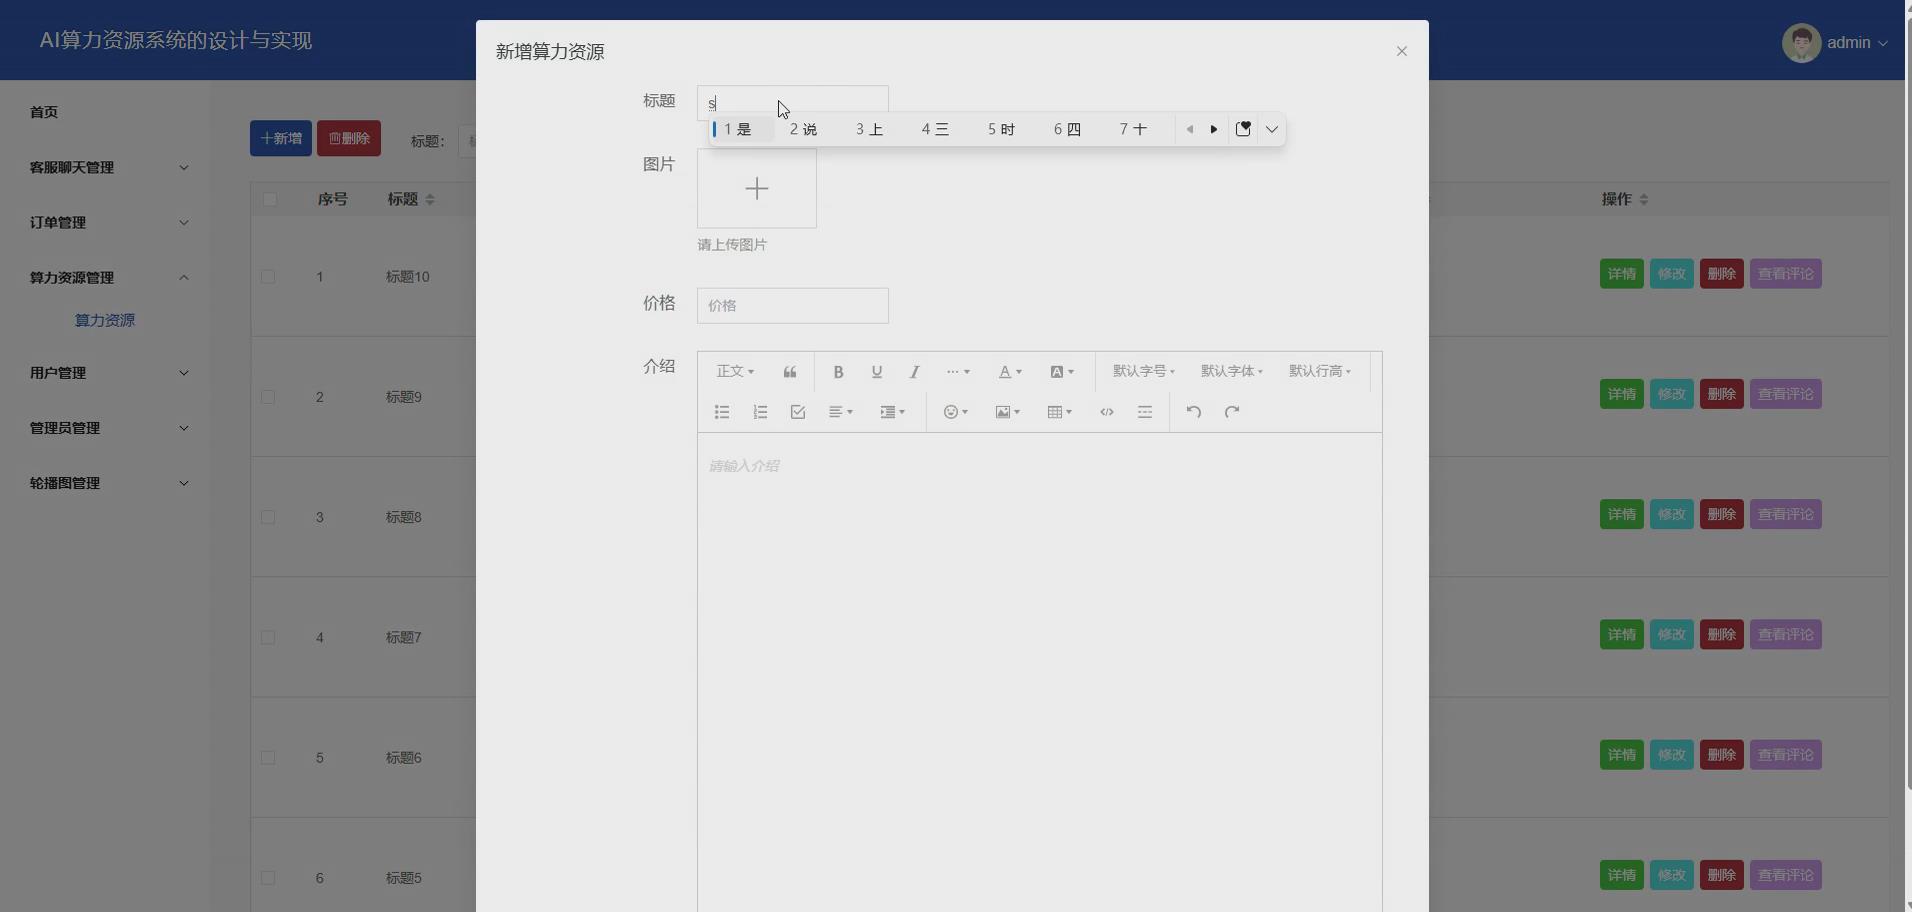Screen dimensions: 1912x912
Task: Switch to code view in the editor
Action: pyautogui.click(x=1106, y=411)
